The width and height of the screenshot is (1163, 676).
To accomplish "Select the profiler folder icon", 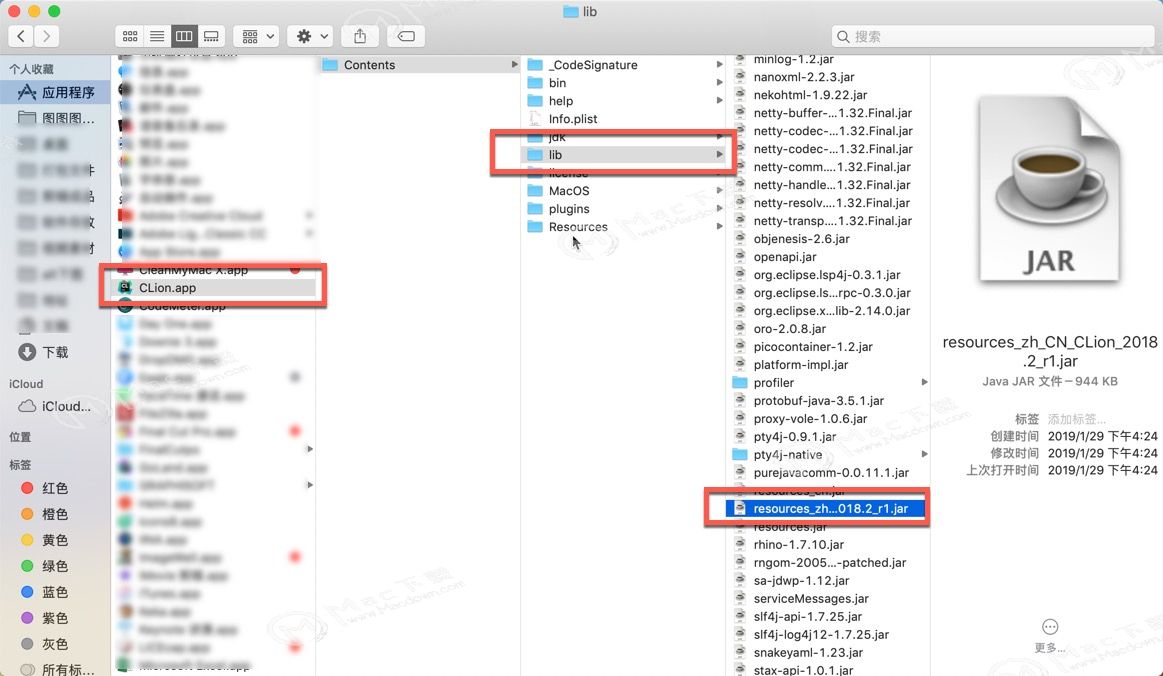I will click(739, 382).
